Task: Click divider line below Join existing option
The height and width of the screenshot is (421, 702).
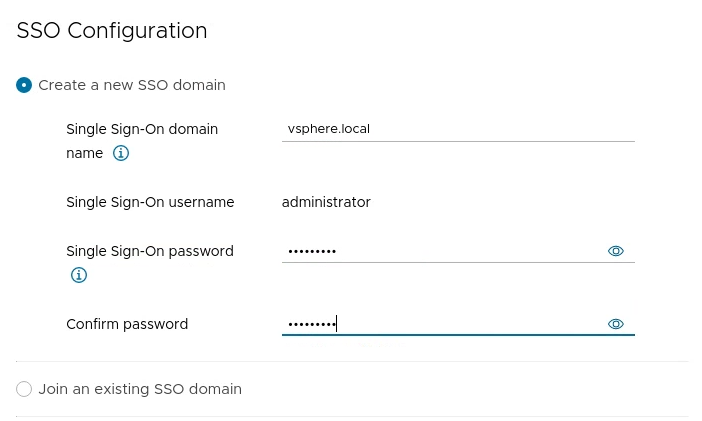Action: 352,417
